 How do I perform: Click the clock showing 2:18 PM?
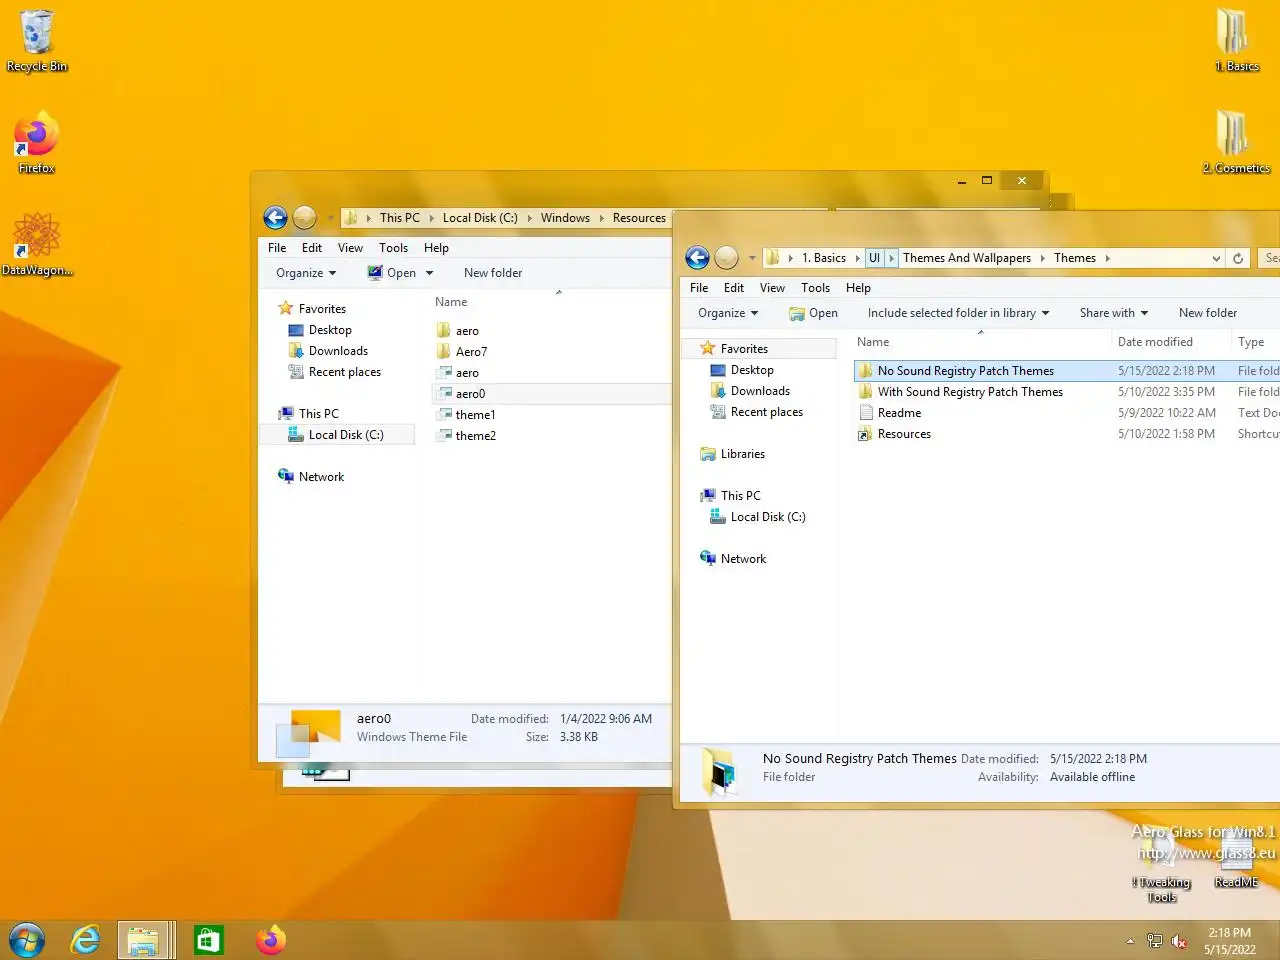pyautogui.click(x=1229, y=941)
